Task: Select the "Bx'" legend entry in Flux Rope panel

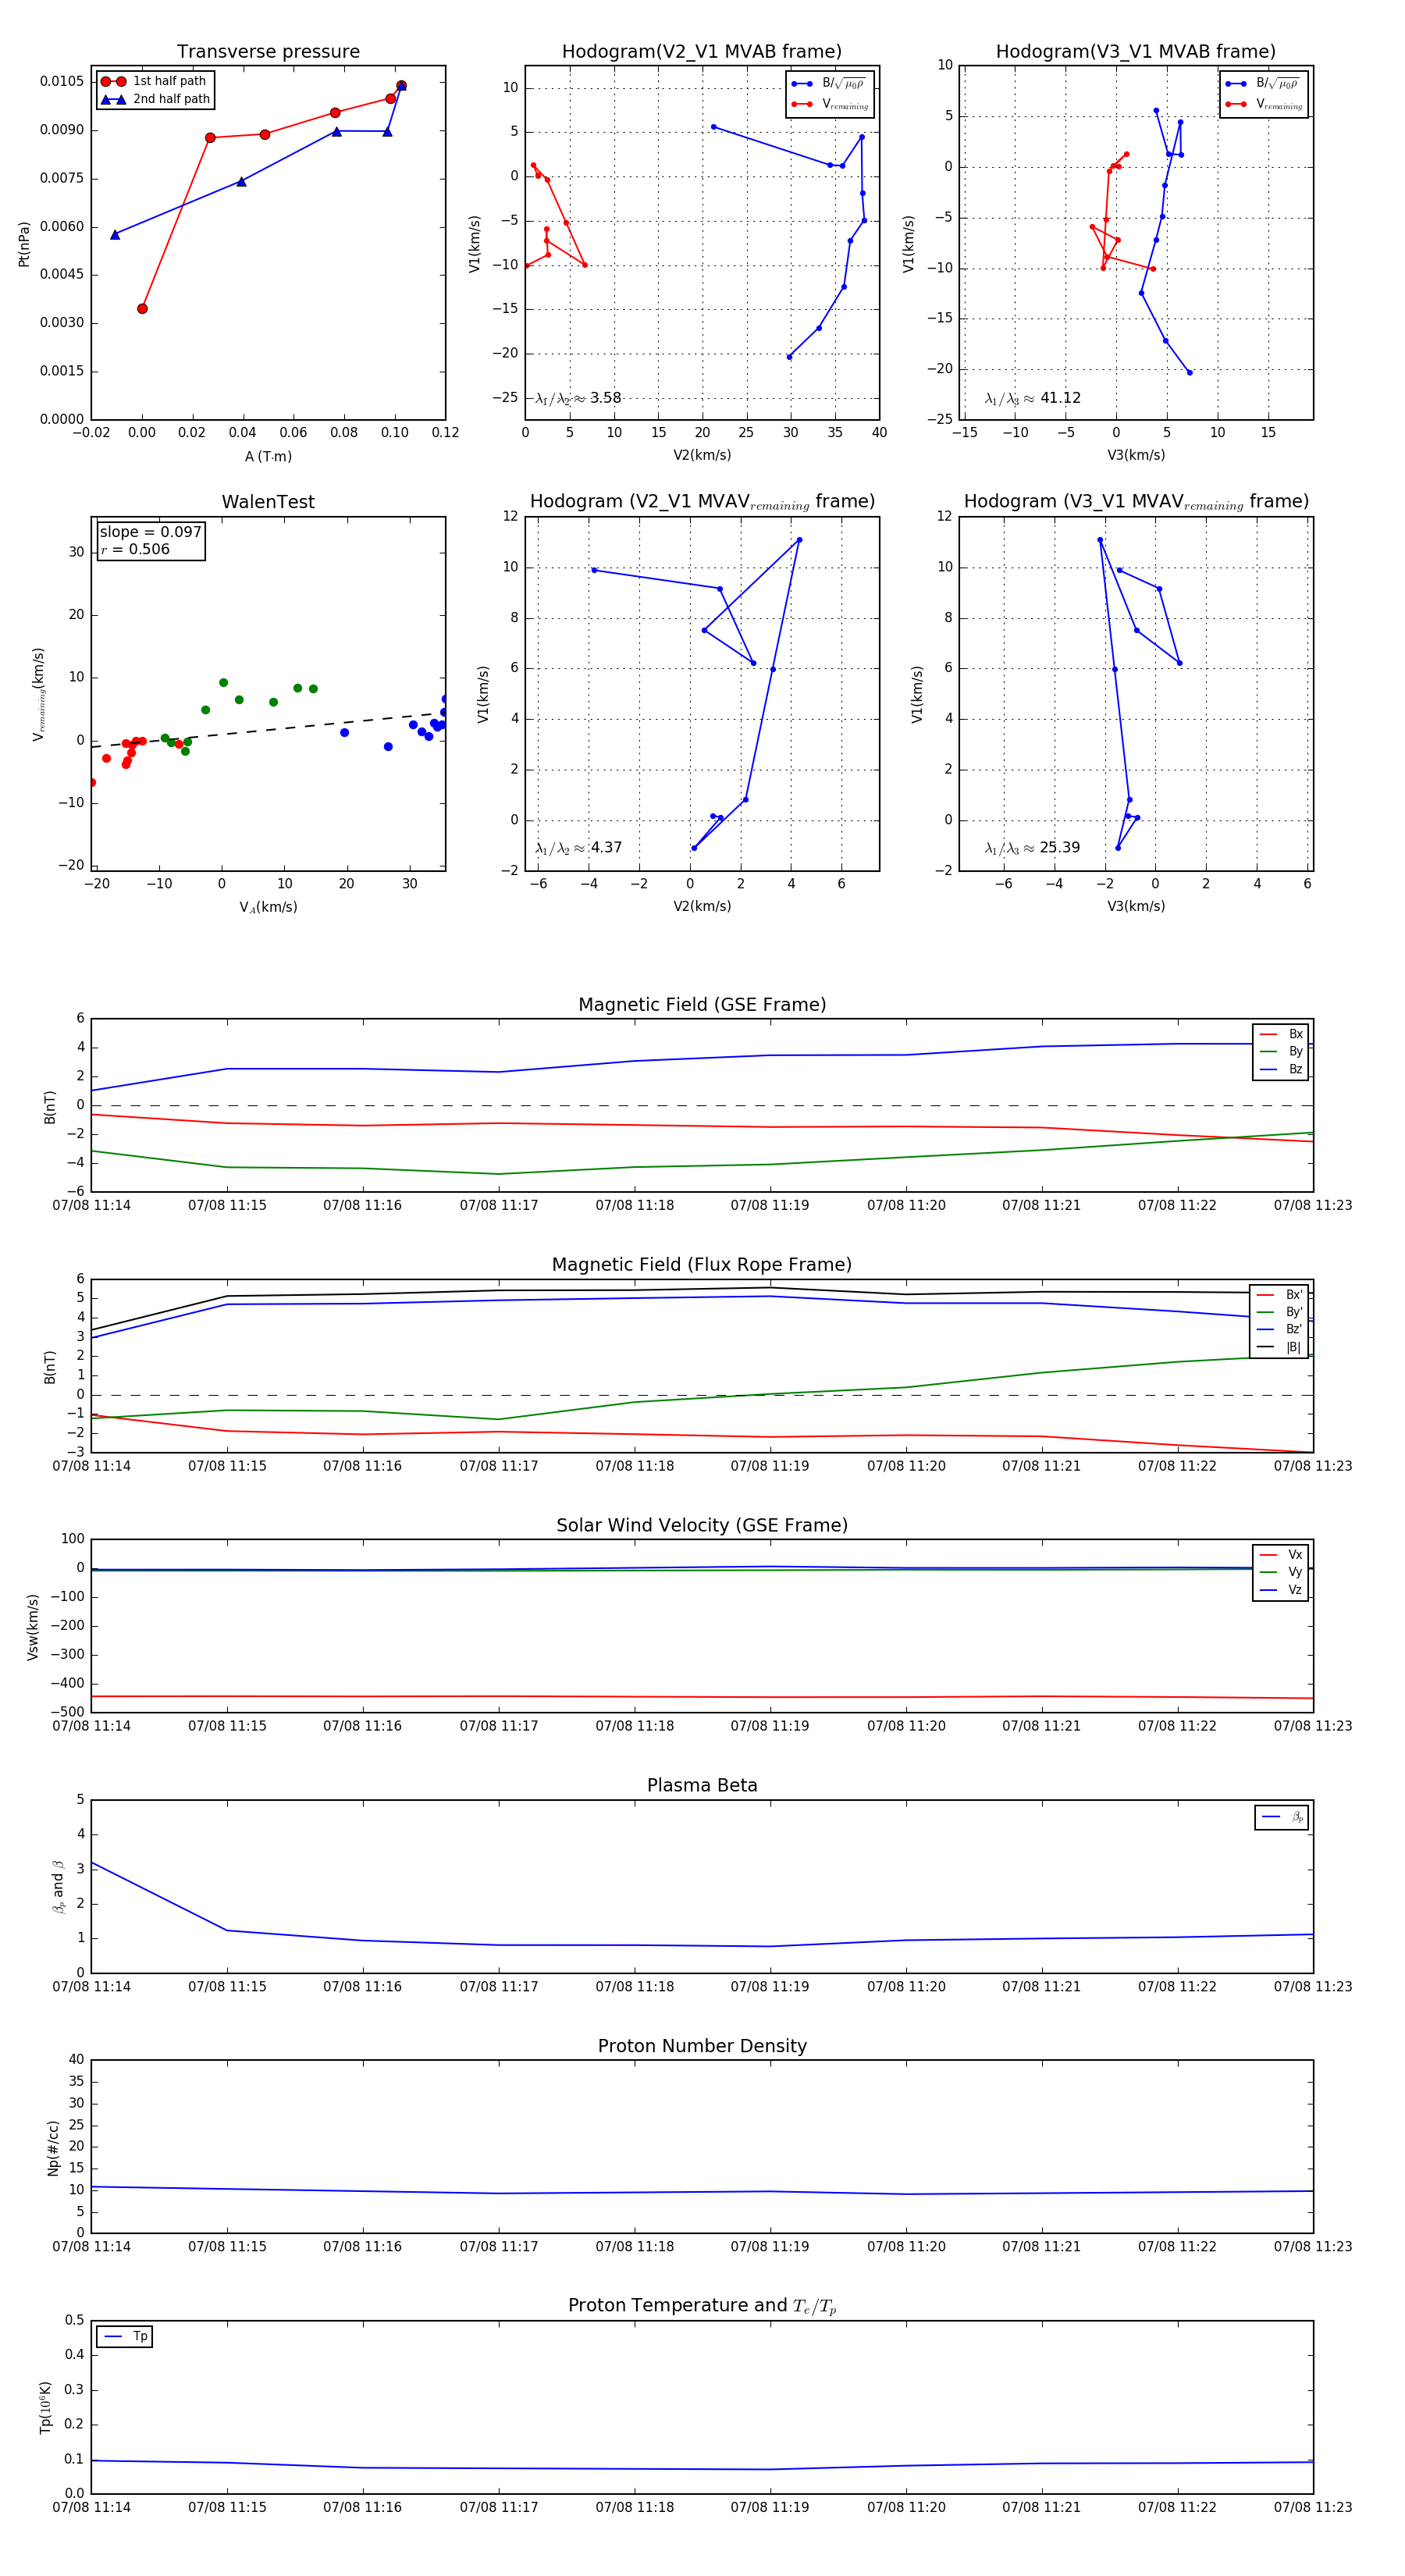Action: [x=1279, y=1294]
